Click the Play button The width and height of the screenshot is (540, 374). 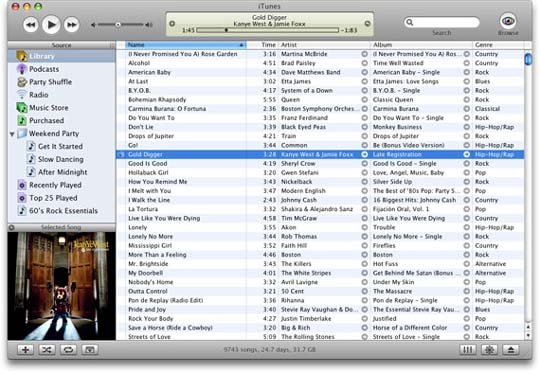click(51, 24)
